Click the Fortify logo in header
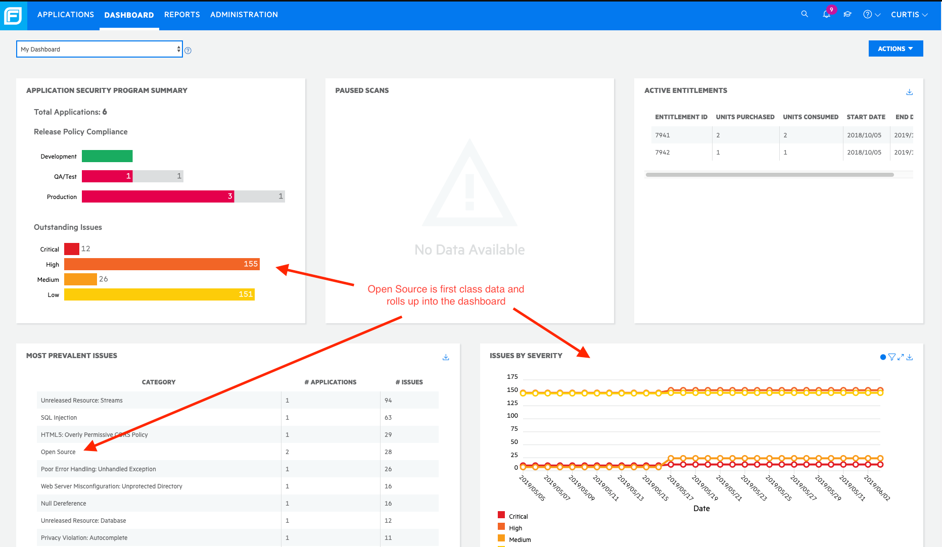The image size is (942, 547). tap(13, 15)
